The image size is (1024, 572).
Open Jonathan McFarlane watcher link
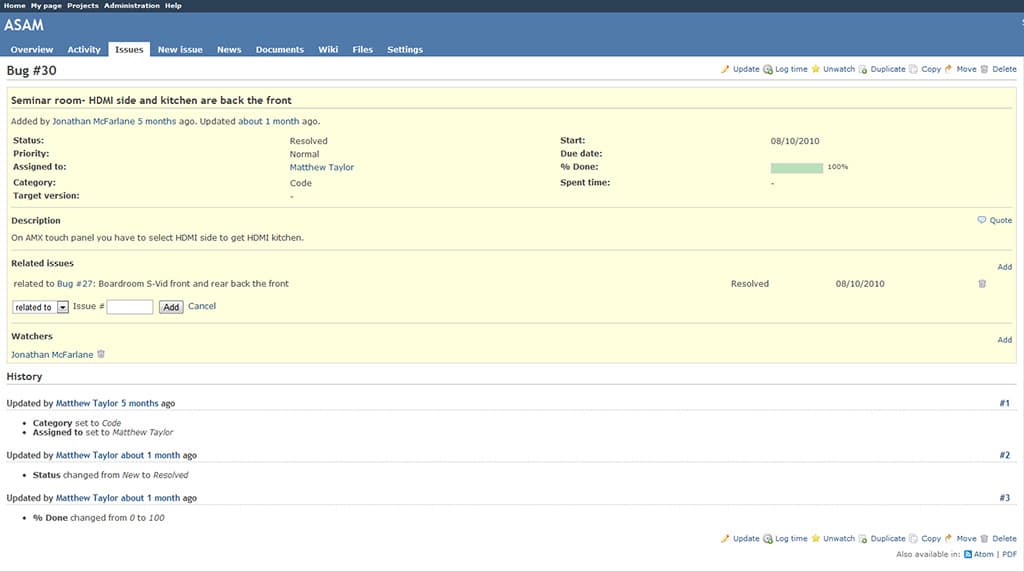[52, 355]
